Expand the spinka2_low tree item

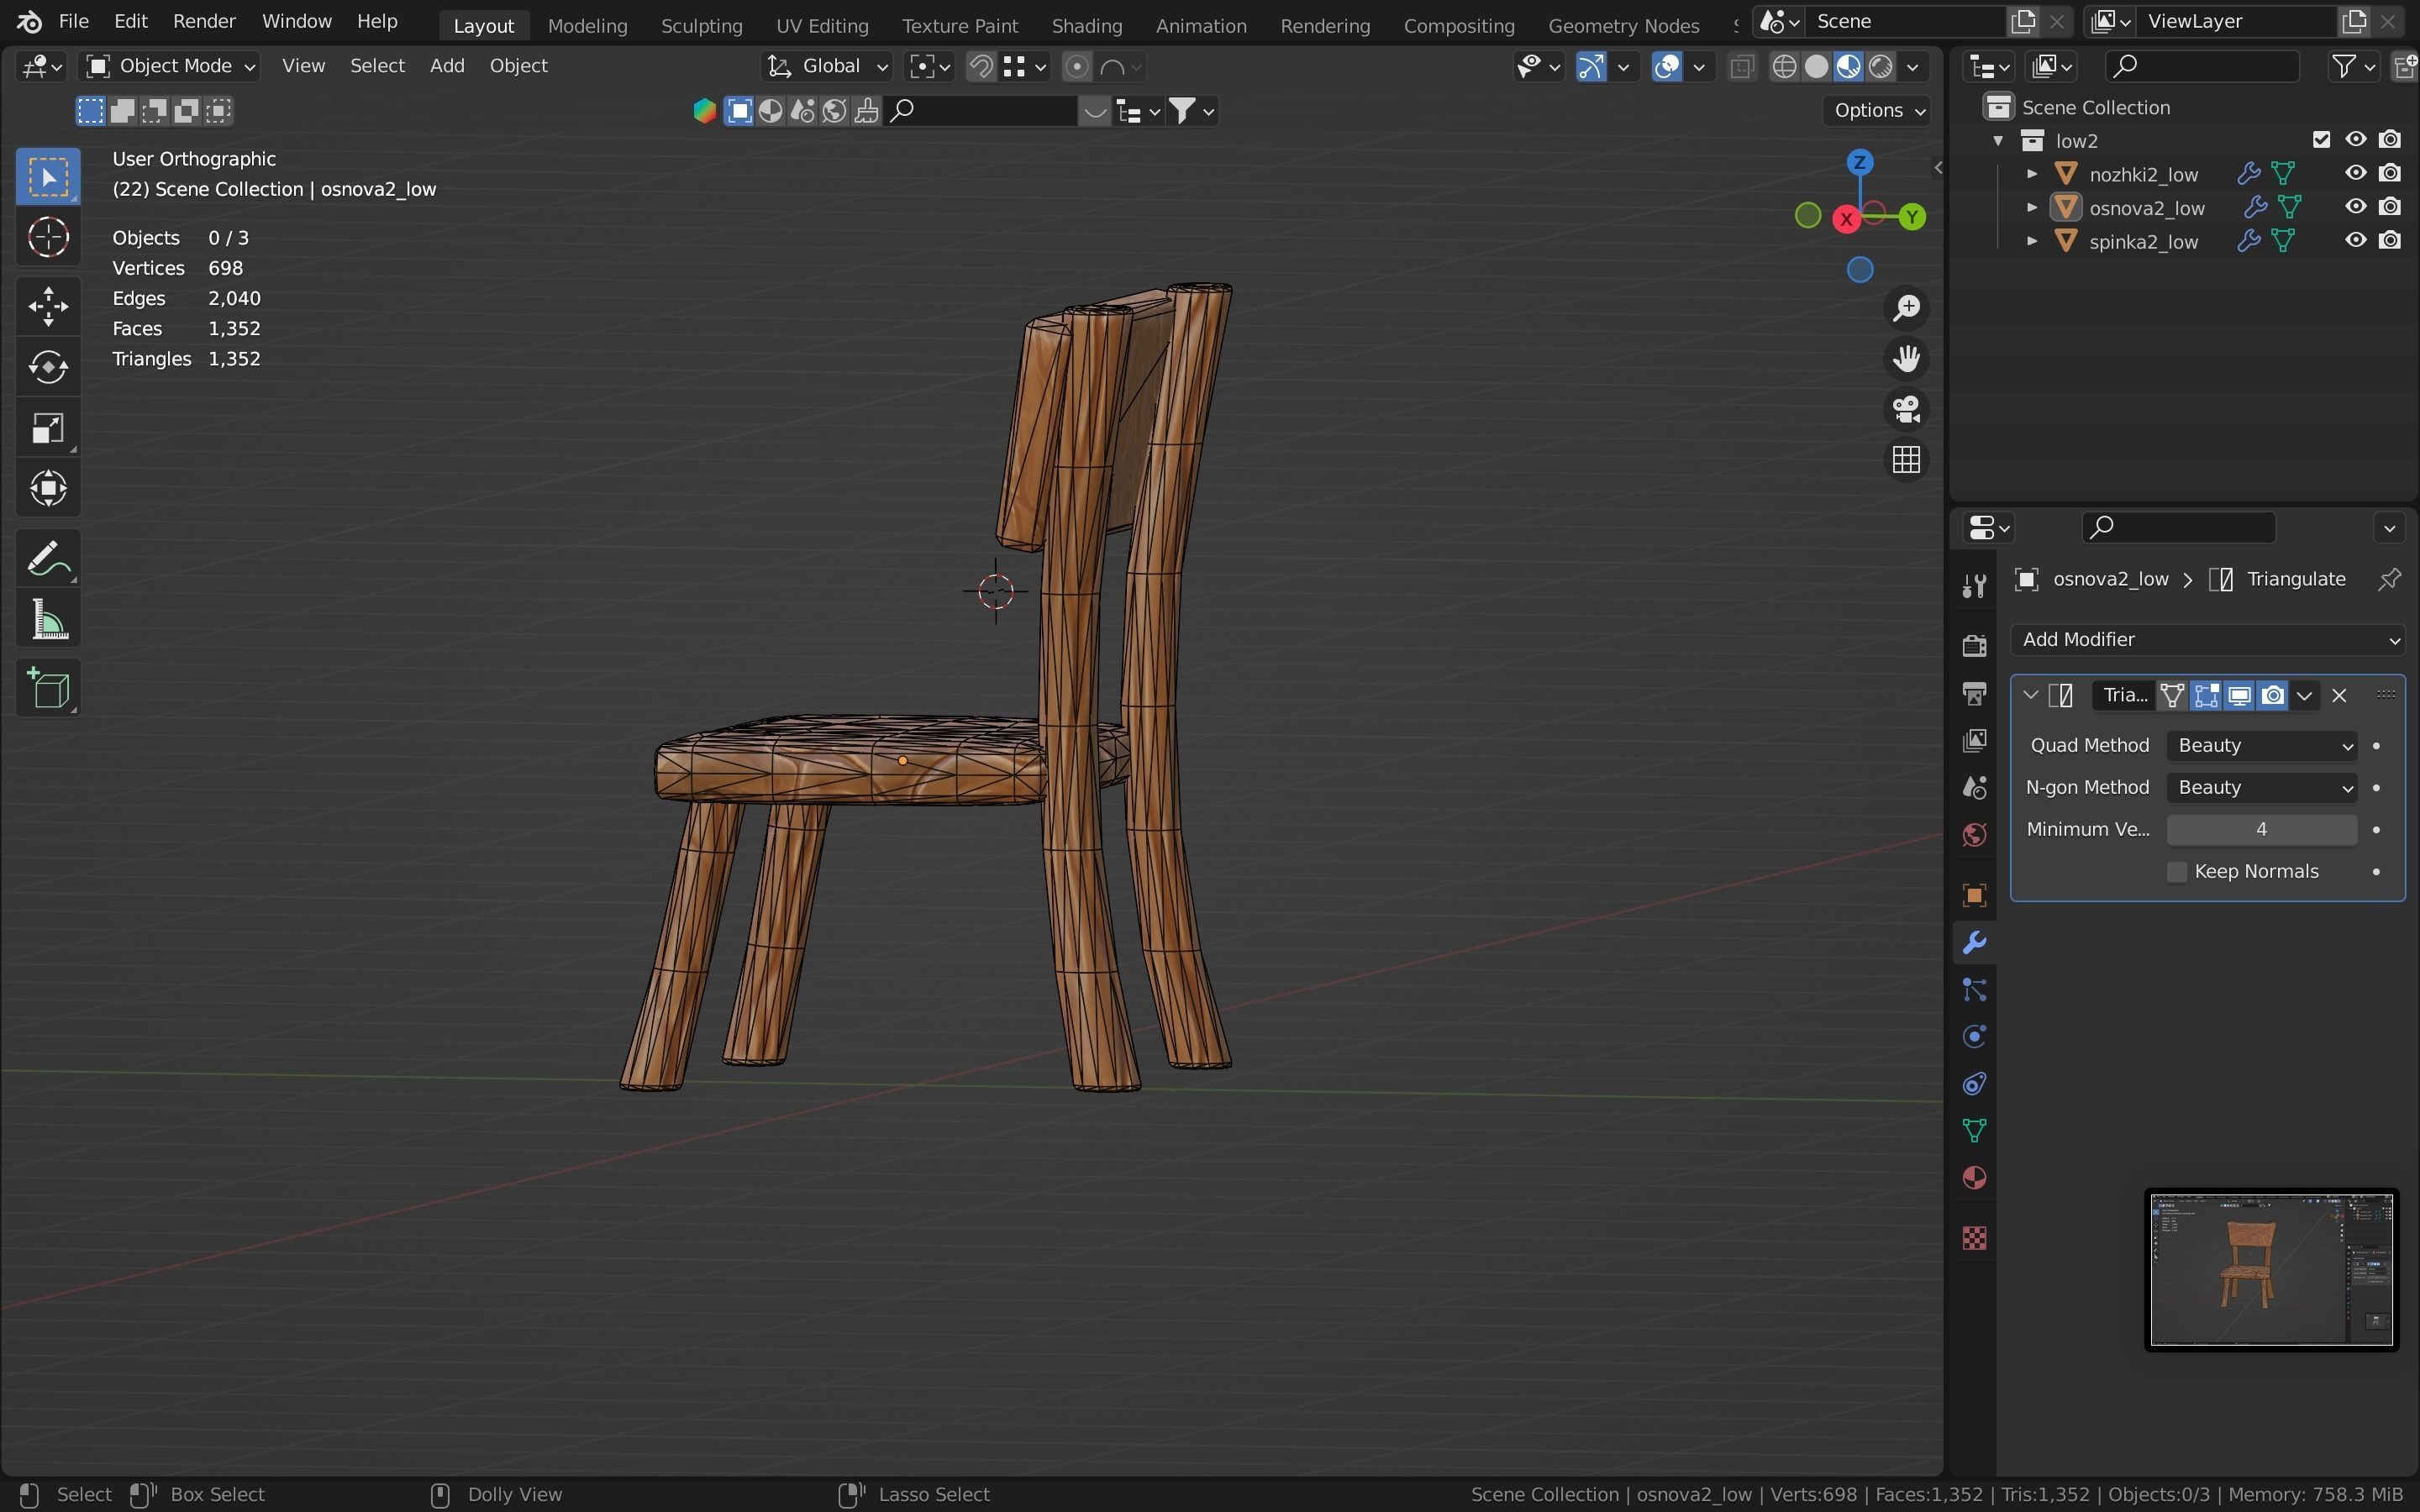[2031, 241]
